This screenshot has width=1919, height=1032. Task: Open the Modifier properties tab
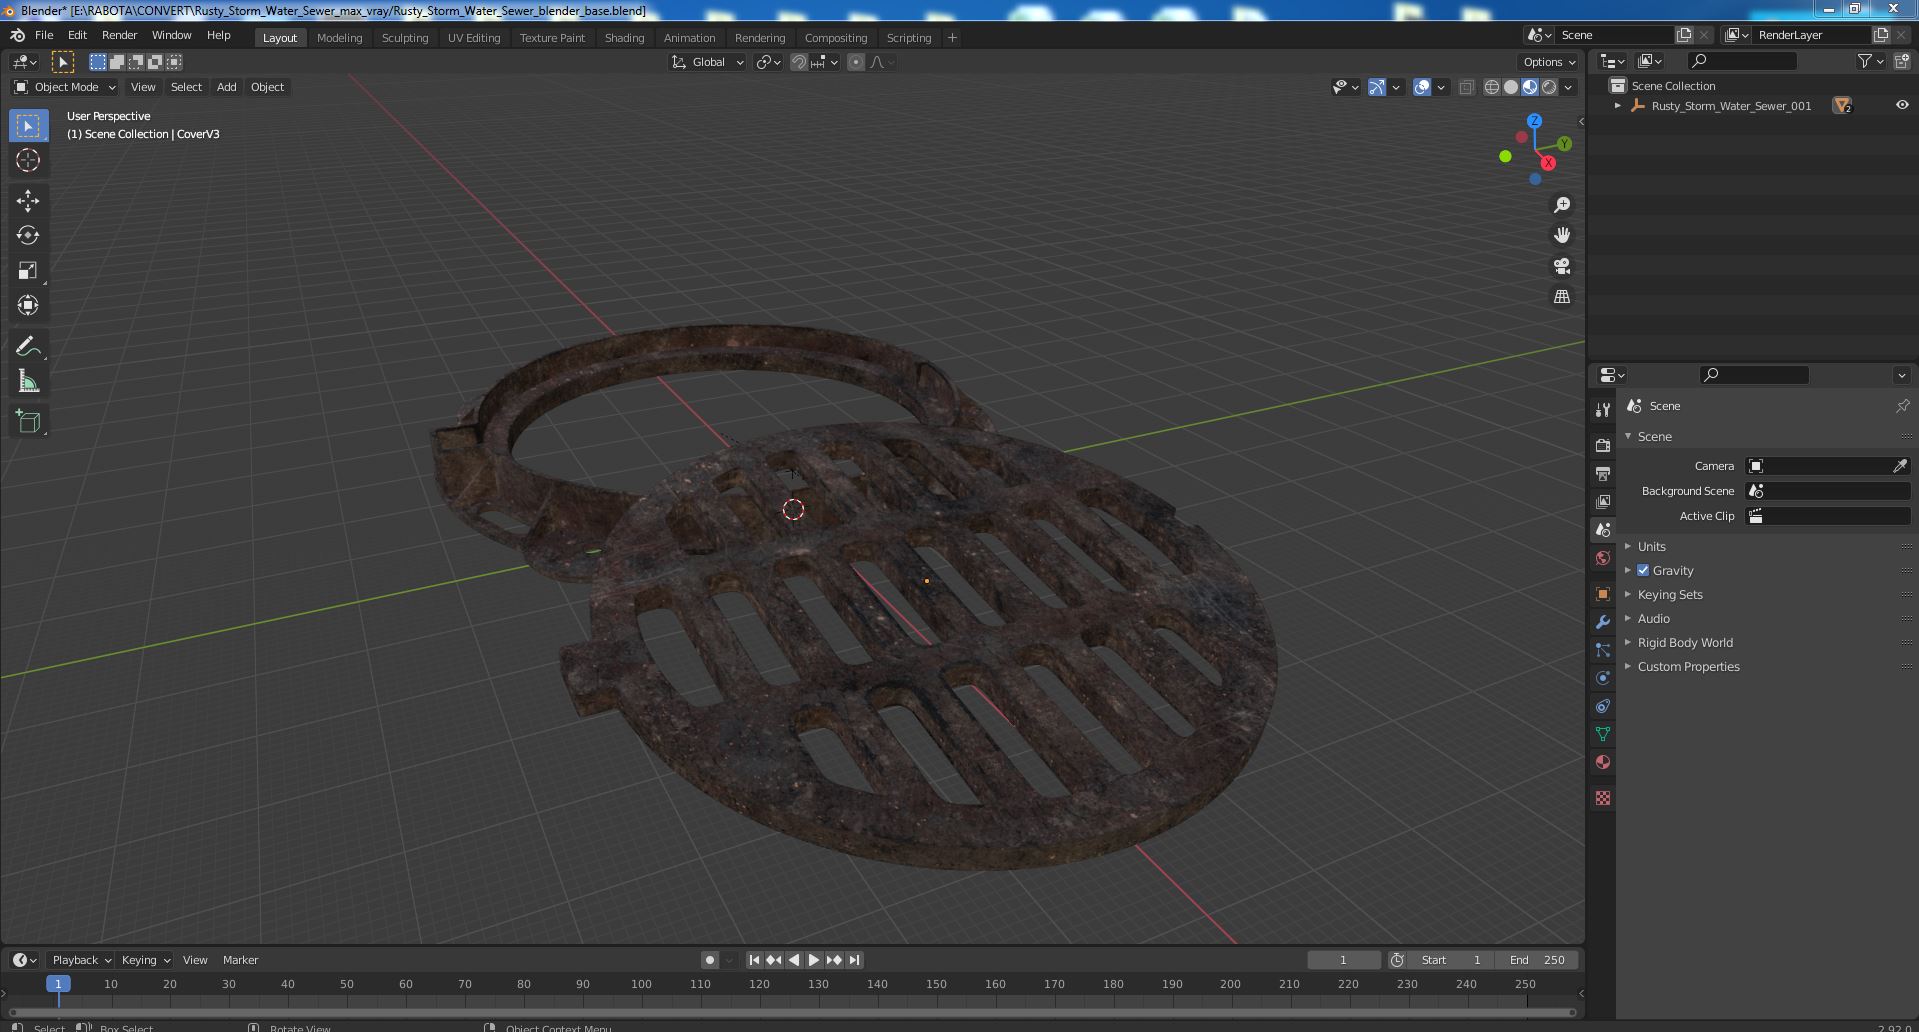(x=1603, y=622)
